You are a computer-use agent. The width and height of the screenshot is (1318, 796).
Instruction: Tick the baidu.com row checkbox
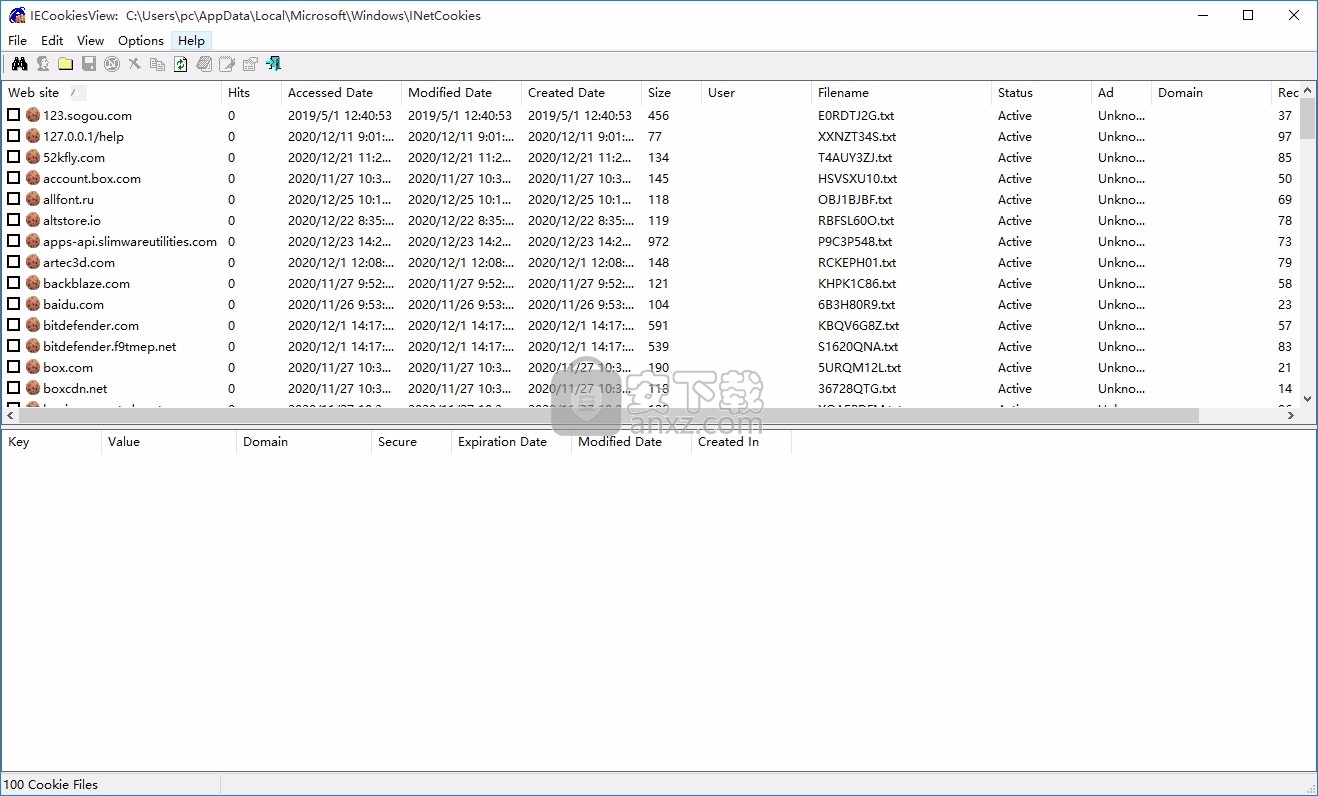14,304
